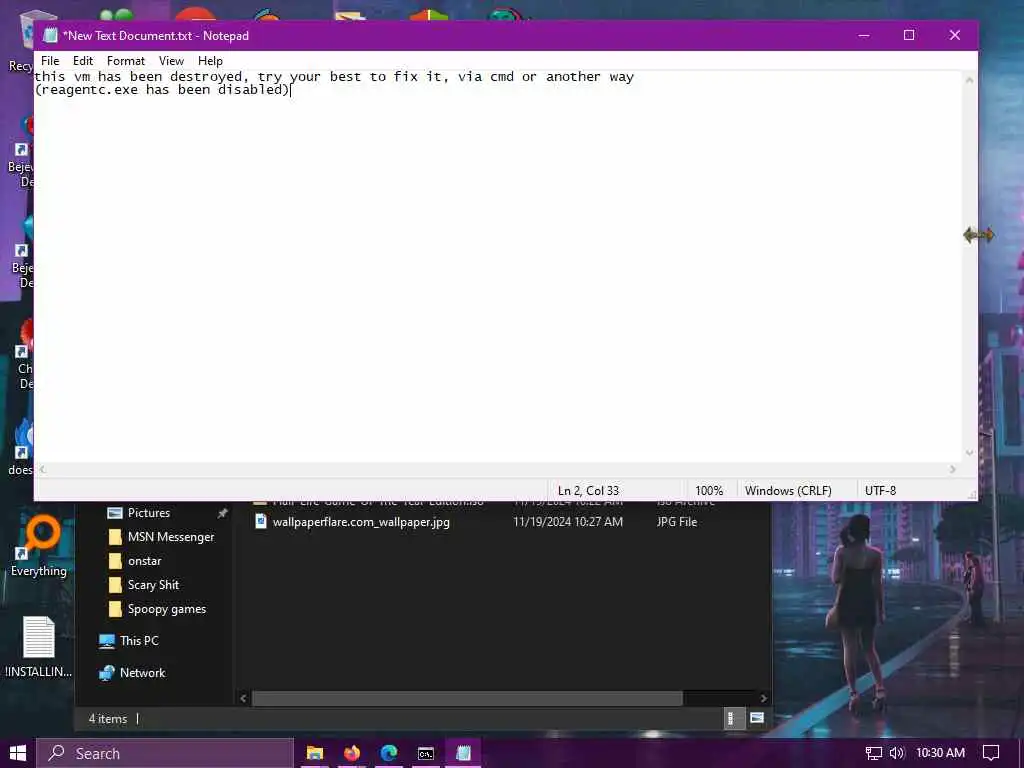Open the Format menu in Notepad
Screen dimensions: 1024x768
(125, 61)
